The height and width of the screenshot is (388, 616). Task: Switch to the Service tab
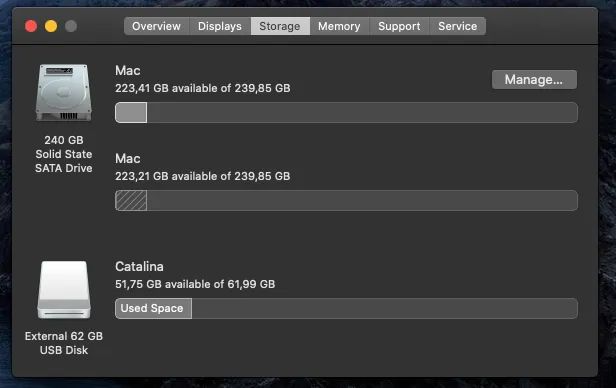point(458,26)
